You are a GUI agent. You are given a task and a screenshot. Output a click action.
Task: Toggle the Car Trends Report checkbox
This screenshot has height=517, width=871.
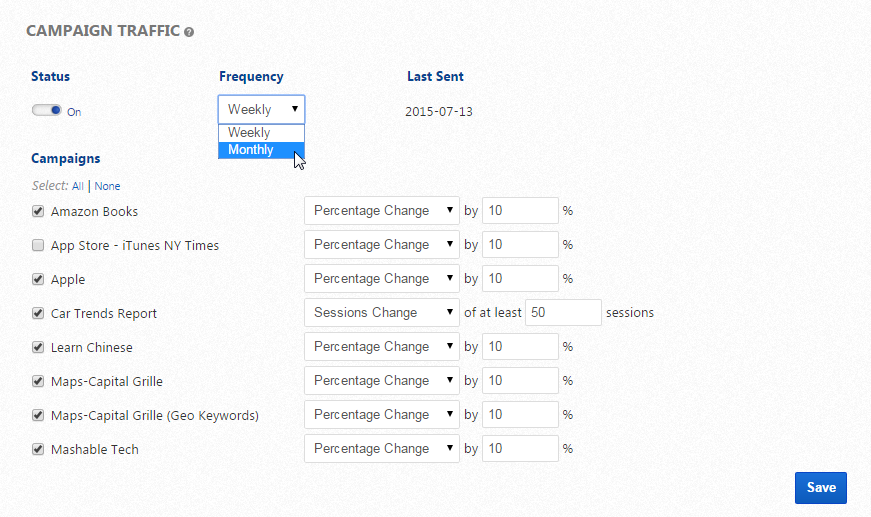38,313
